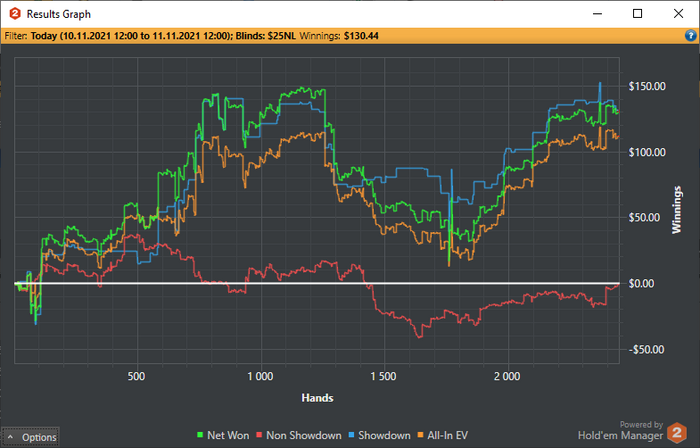This screenshot has width=700, height=448.
Task: Click the $150.00 axis label
Action: [x=647, y=86]
